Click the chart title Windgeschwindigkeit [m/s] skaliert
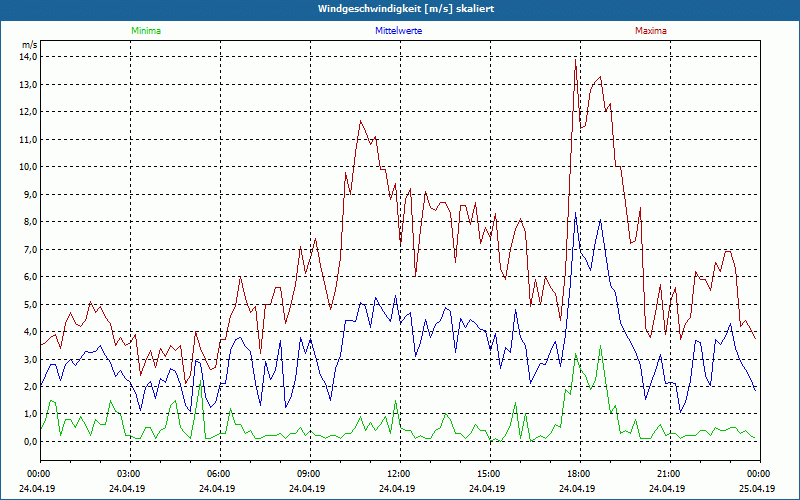This screenshot has height=500, width=800. point(406,9)
